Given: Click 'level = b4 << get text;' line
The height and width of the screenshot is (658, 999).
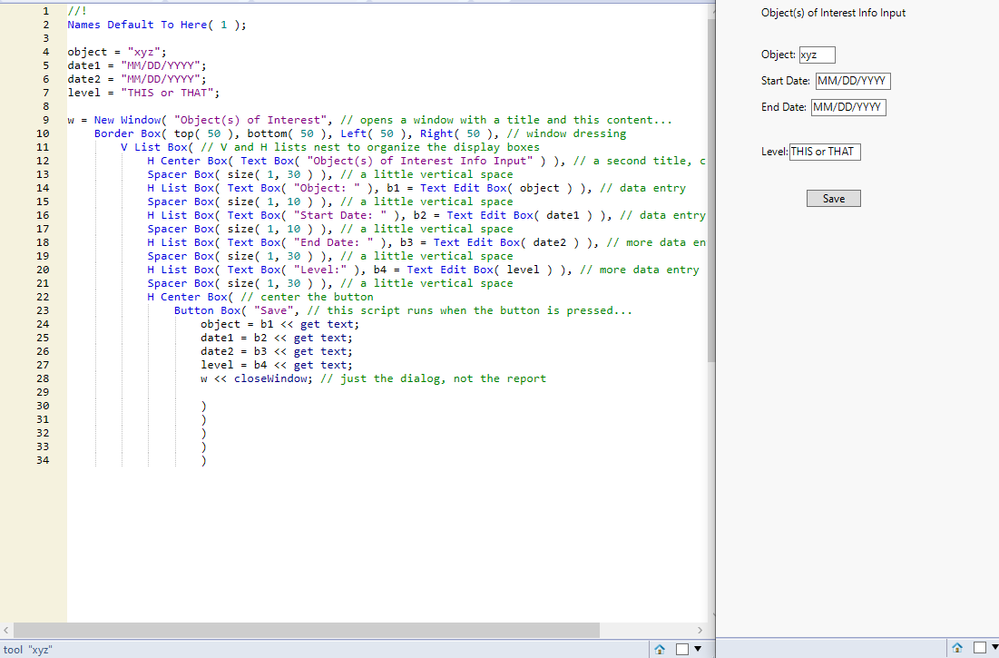Looking at the screenshot, I should [x=277, y=365].
